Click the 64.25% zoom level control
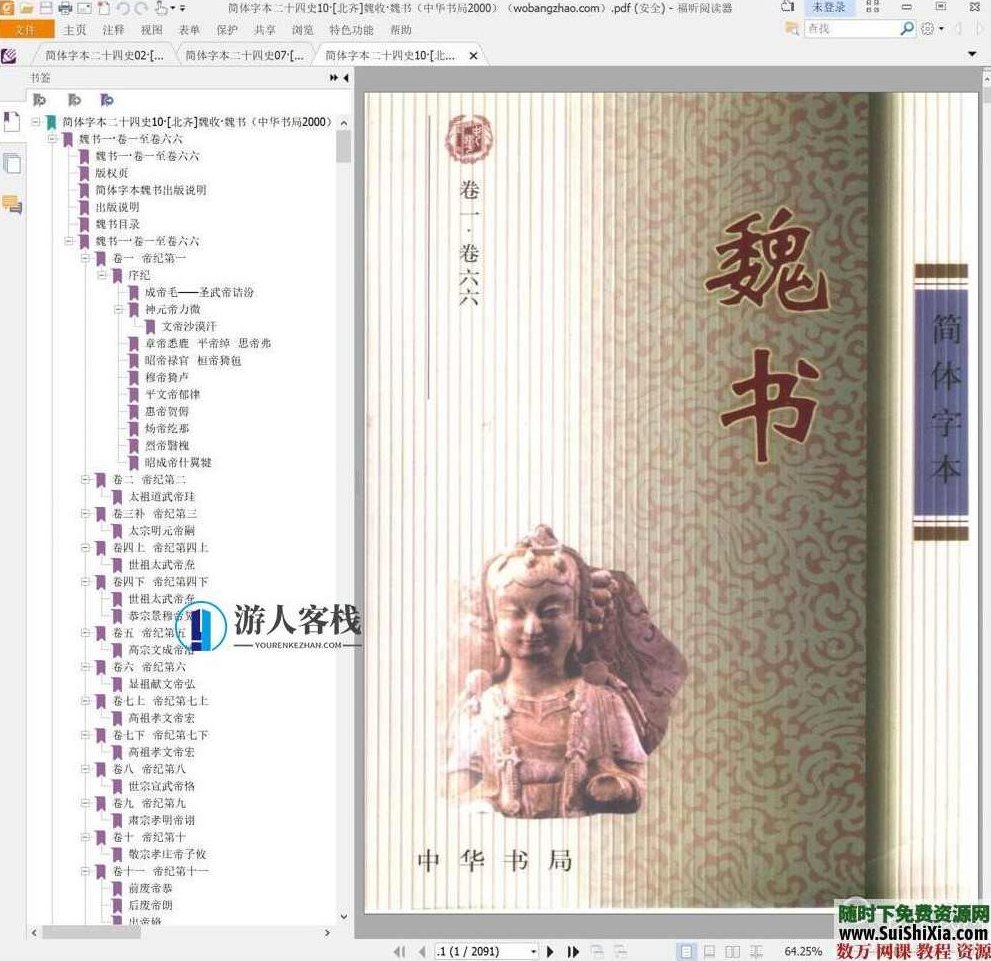The image size is (991, 961). 802,951
